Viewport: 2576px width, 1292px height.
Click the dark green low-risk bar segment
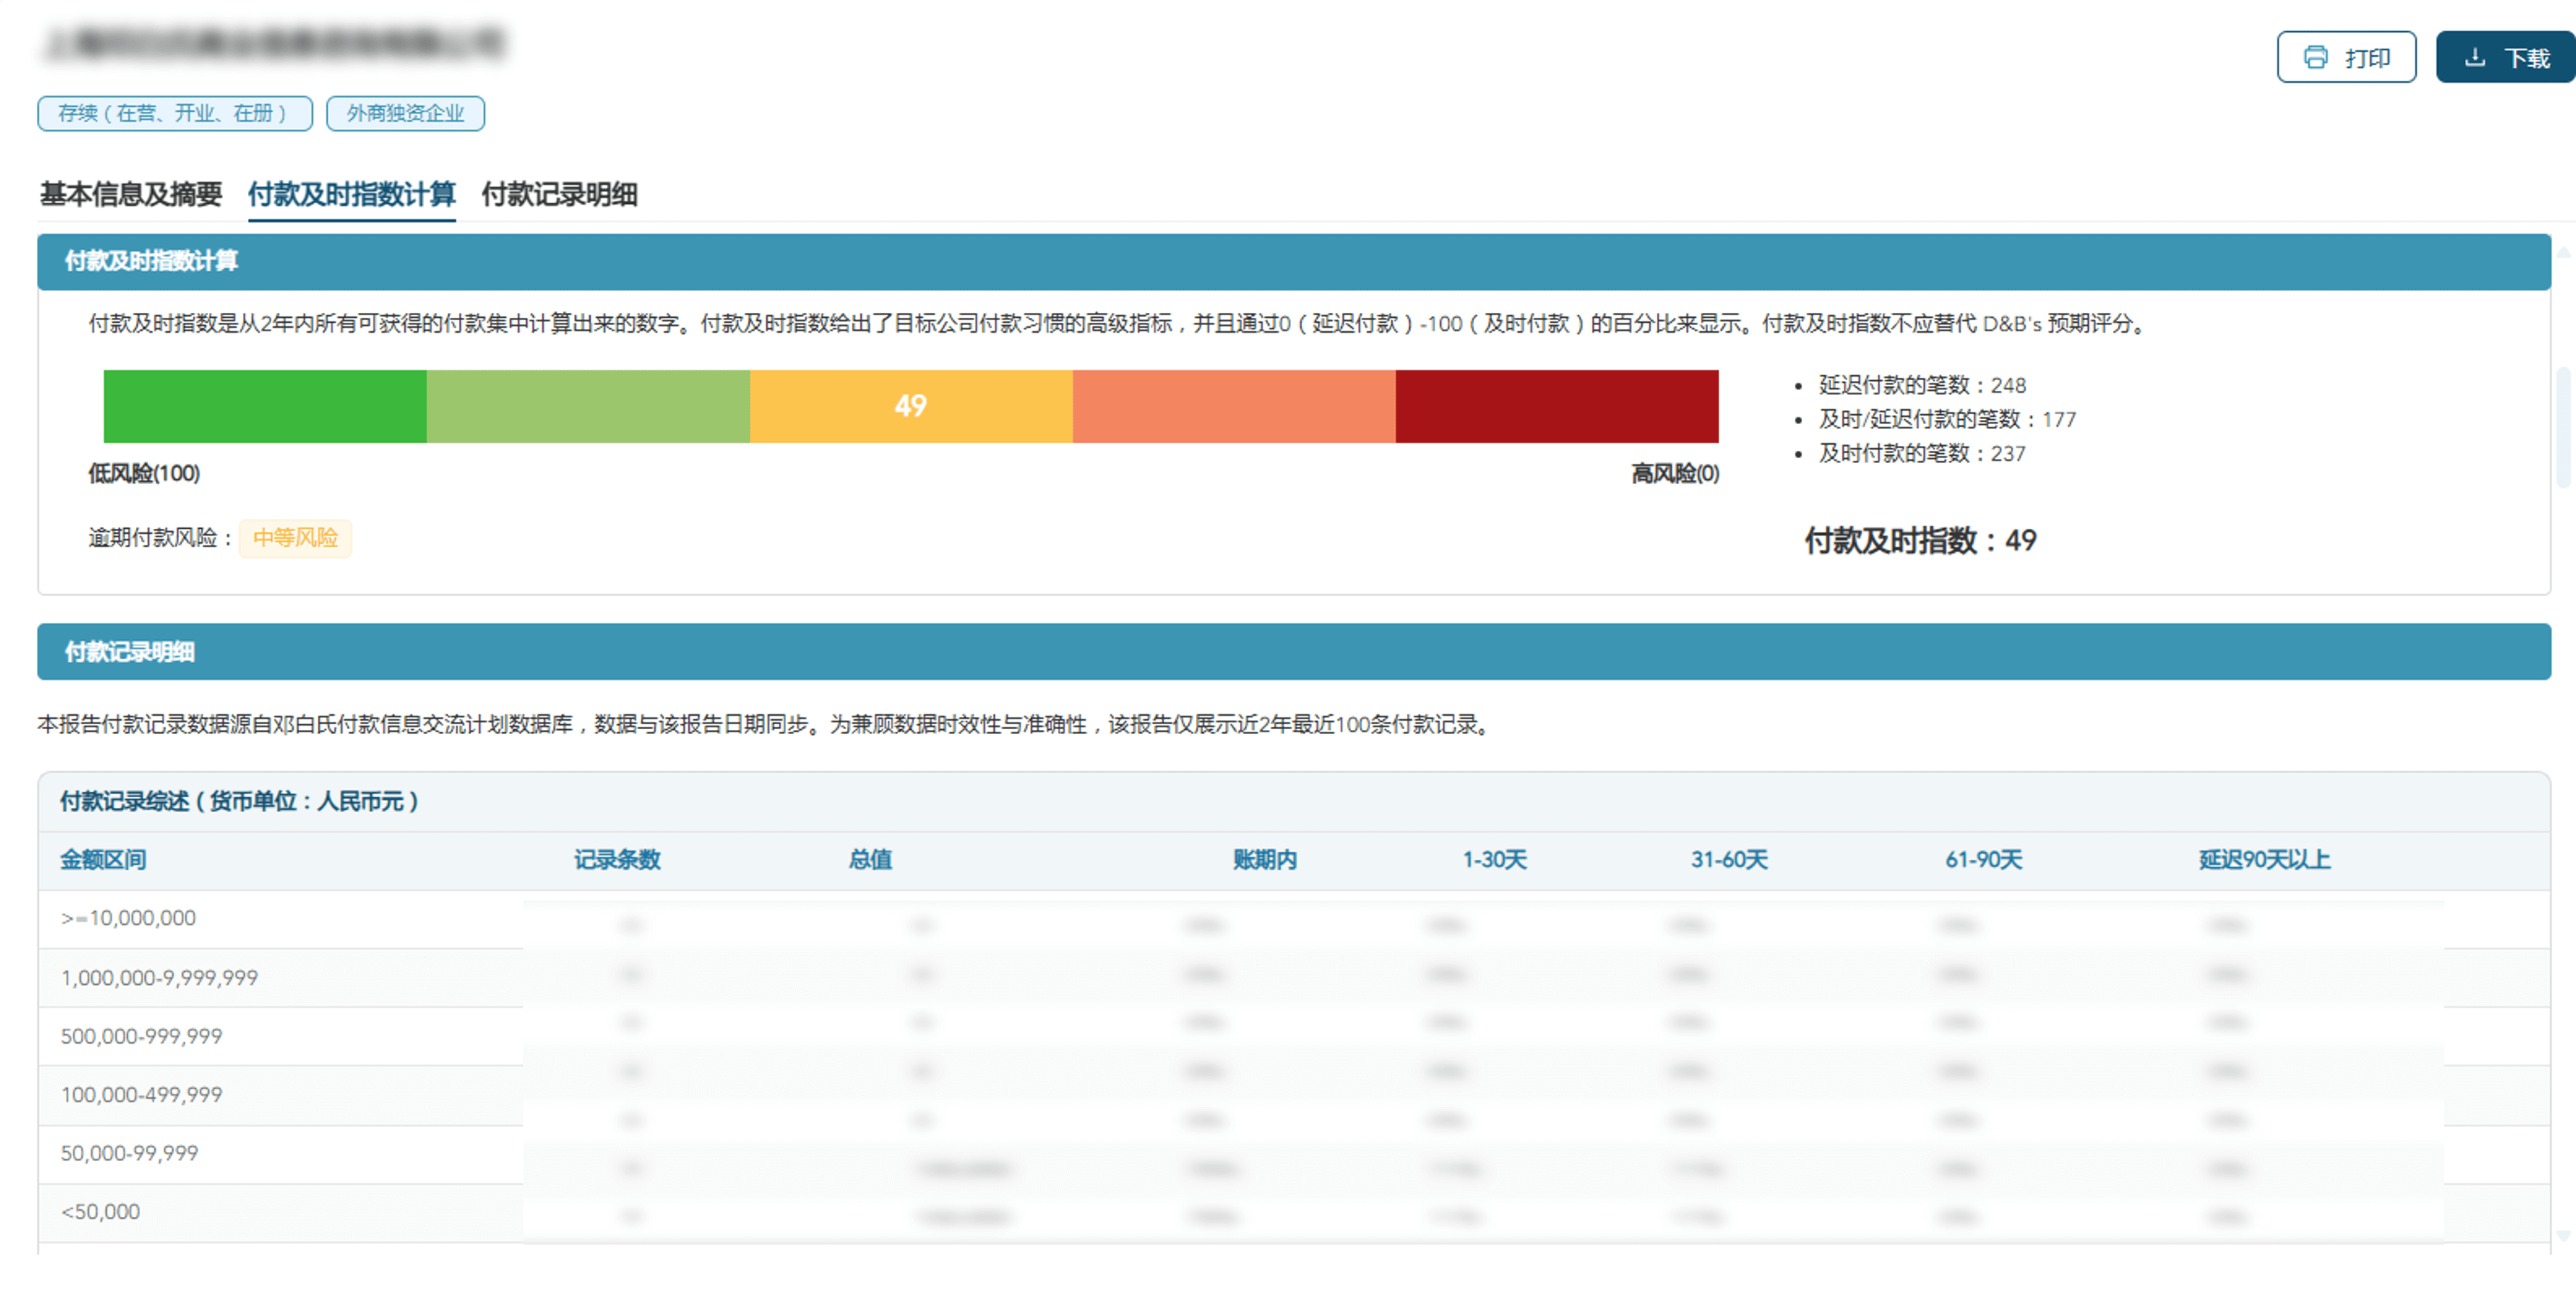265,406
